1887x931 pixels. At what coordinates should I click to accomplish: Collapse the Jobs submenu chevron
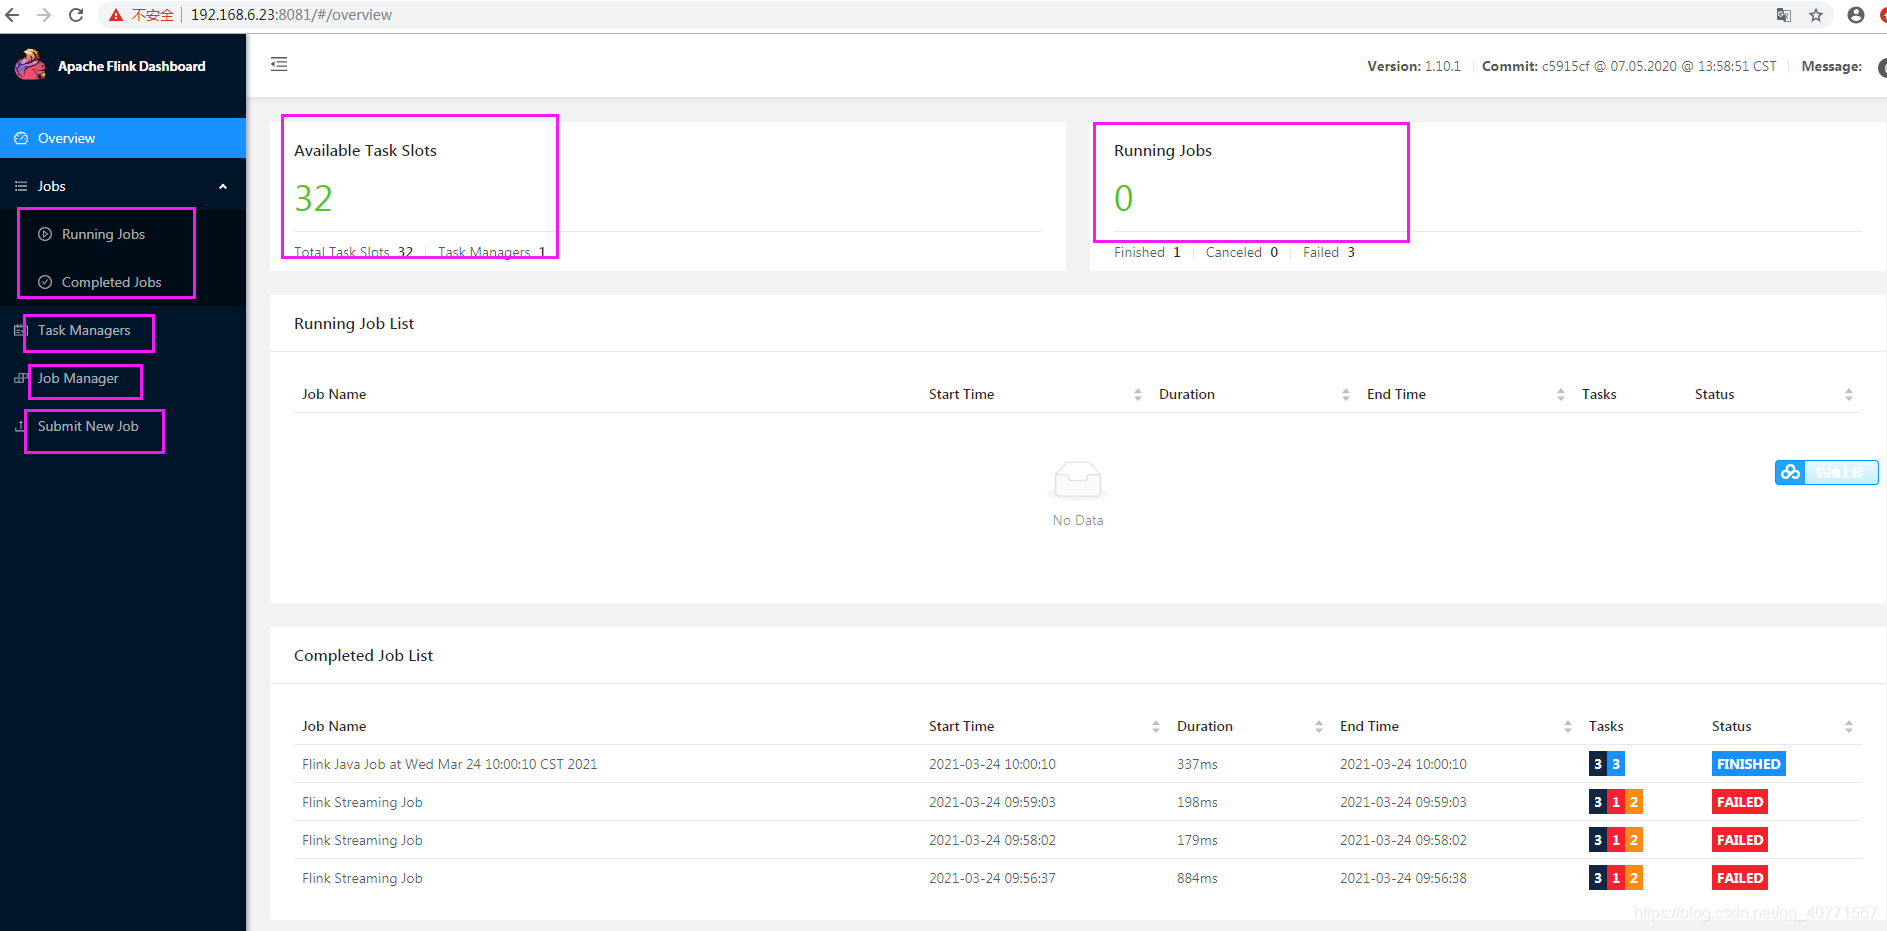pos(223,186)
